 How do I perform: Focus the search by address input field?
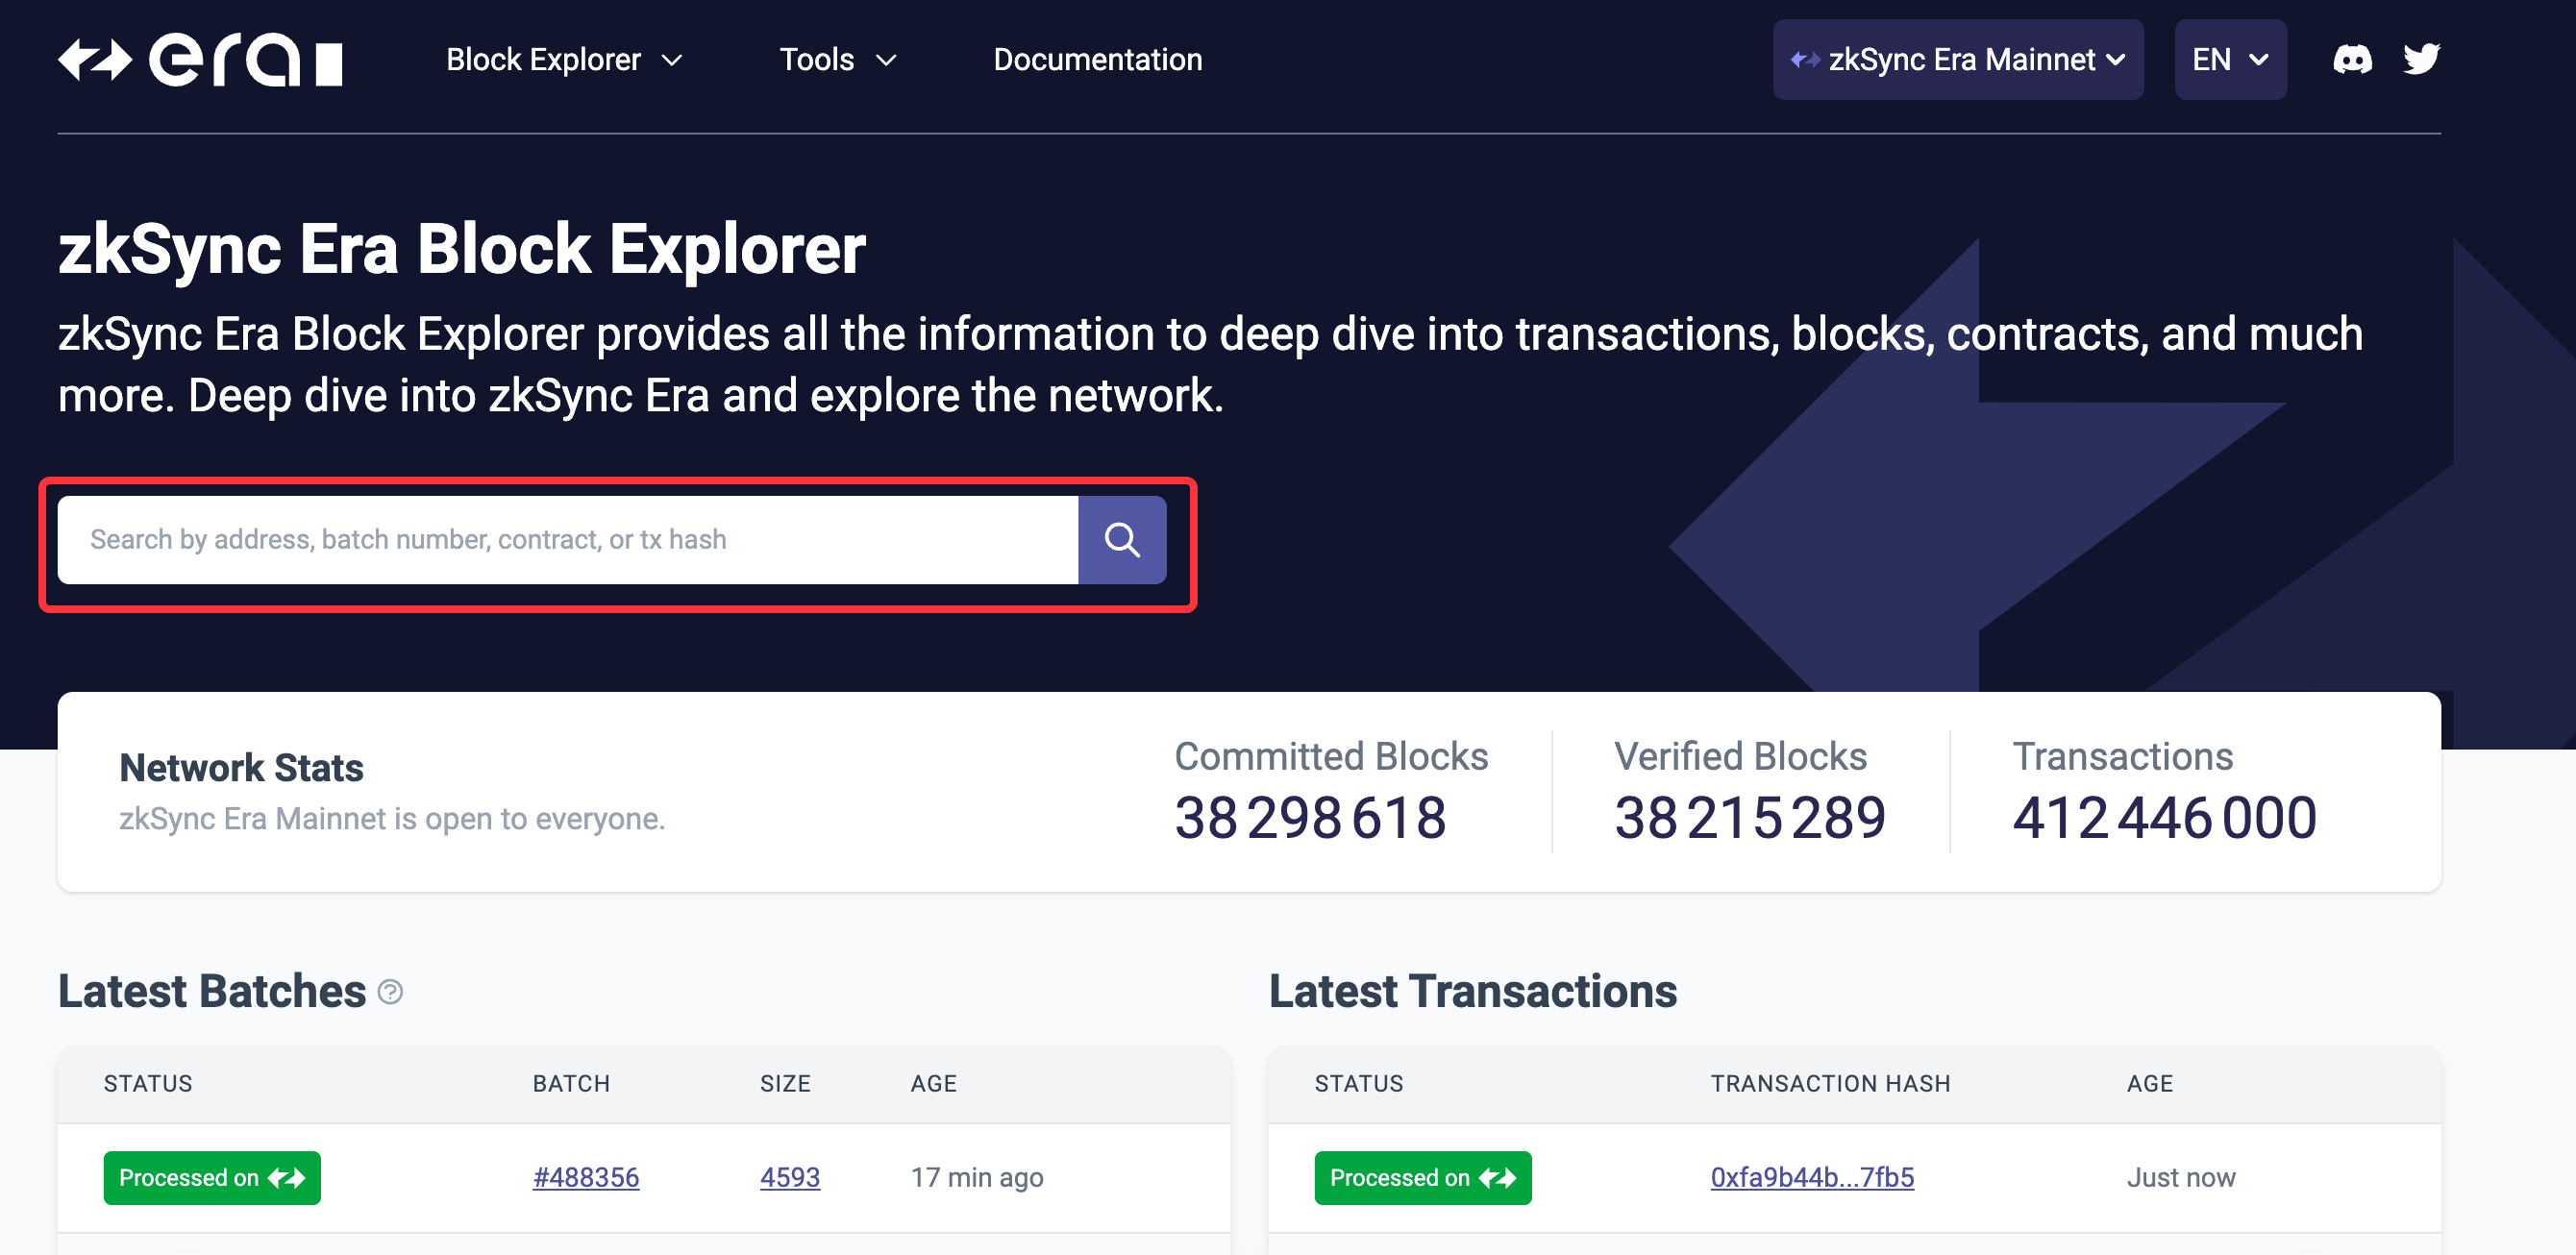568,540
